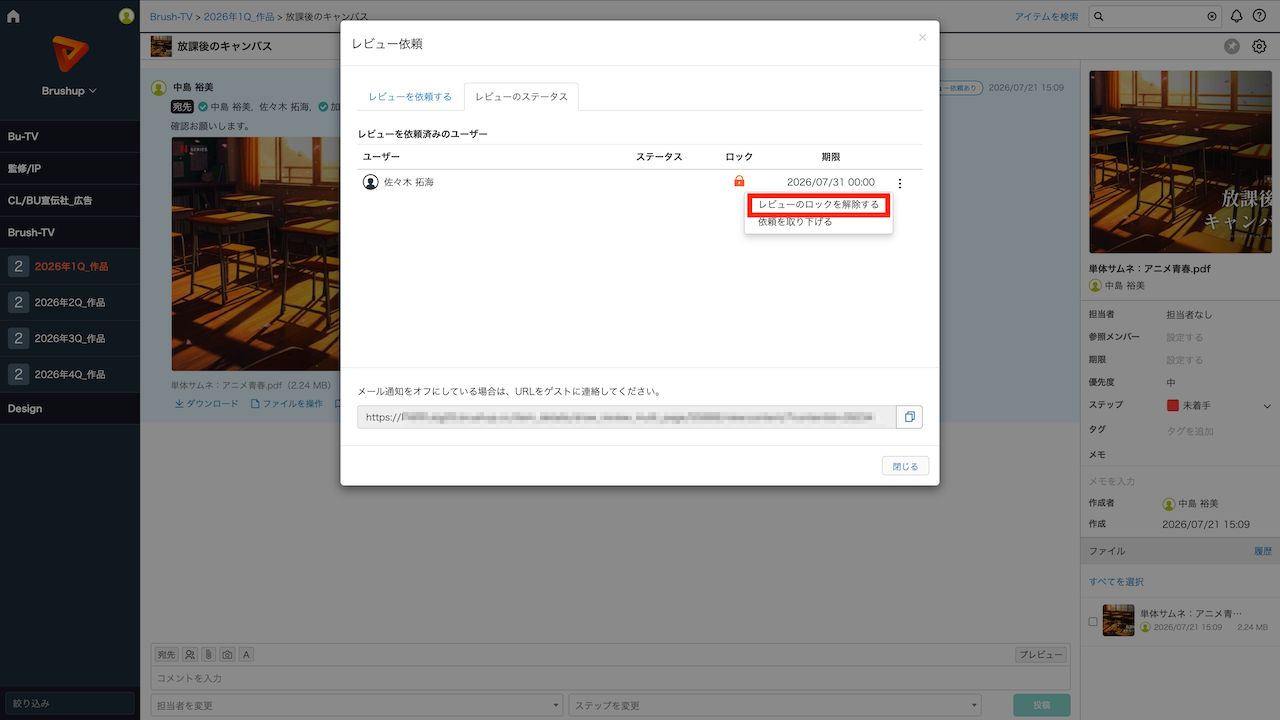Open the notifications bell

tap(1237, 16)
